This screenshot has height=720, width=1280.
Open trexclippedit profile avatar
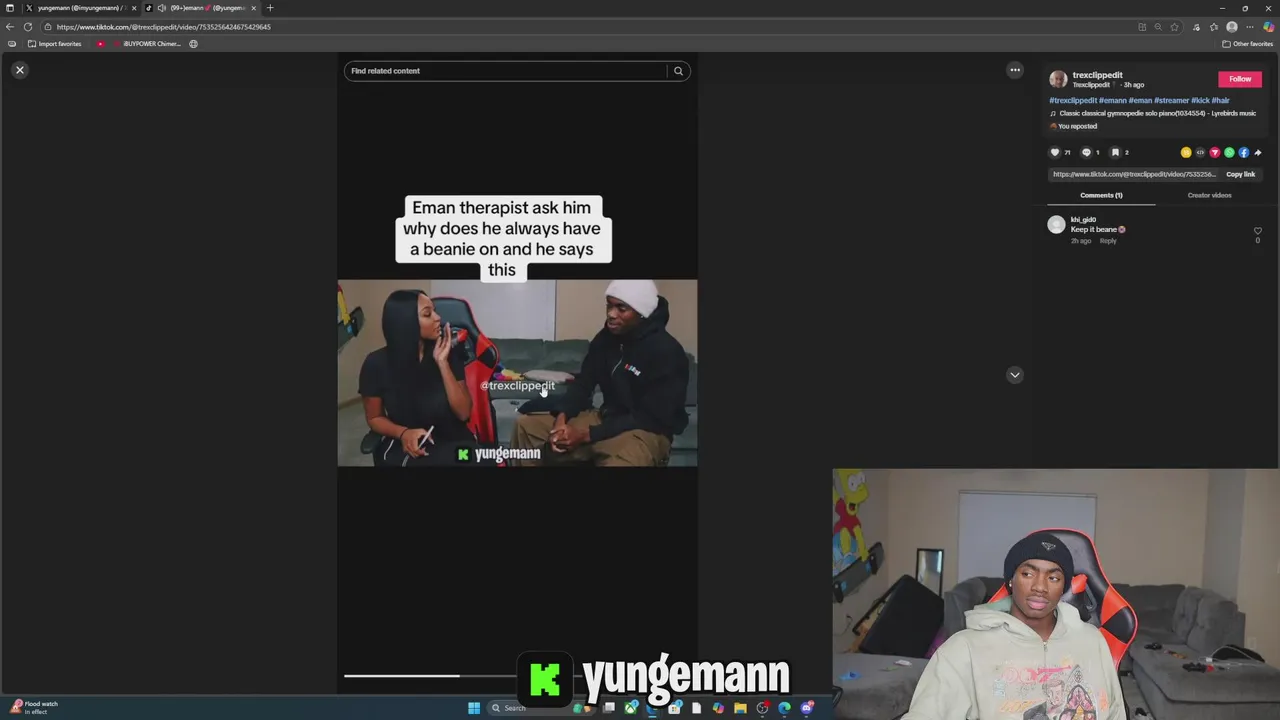(1058, 79)
